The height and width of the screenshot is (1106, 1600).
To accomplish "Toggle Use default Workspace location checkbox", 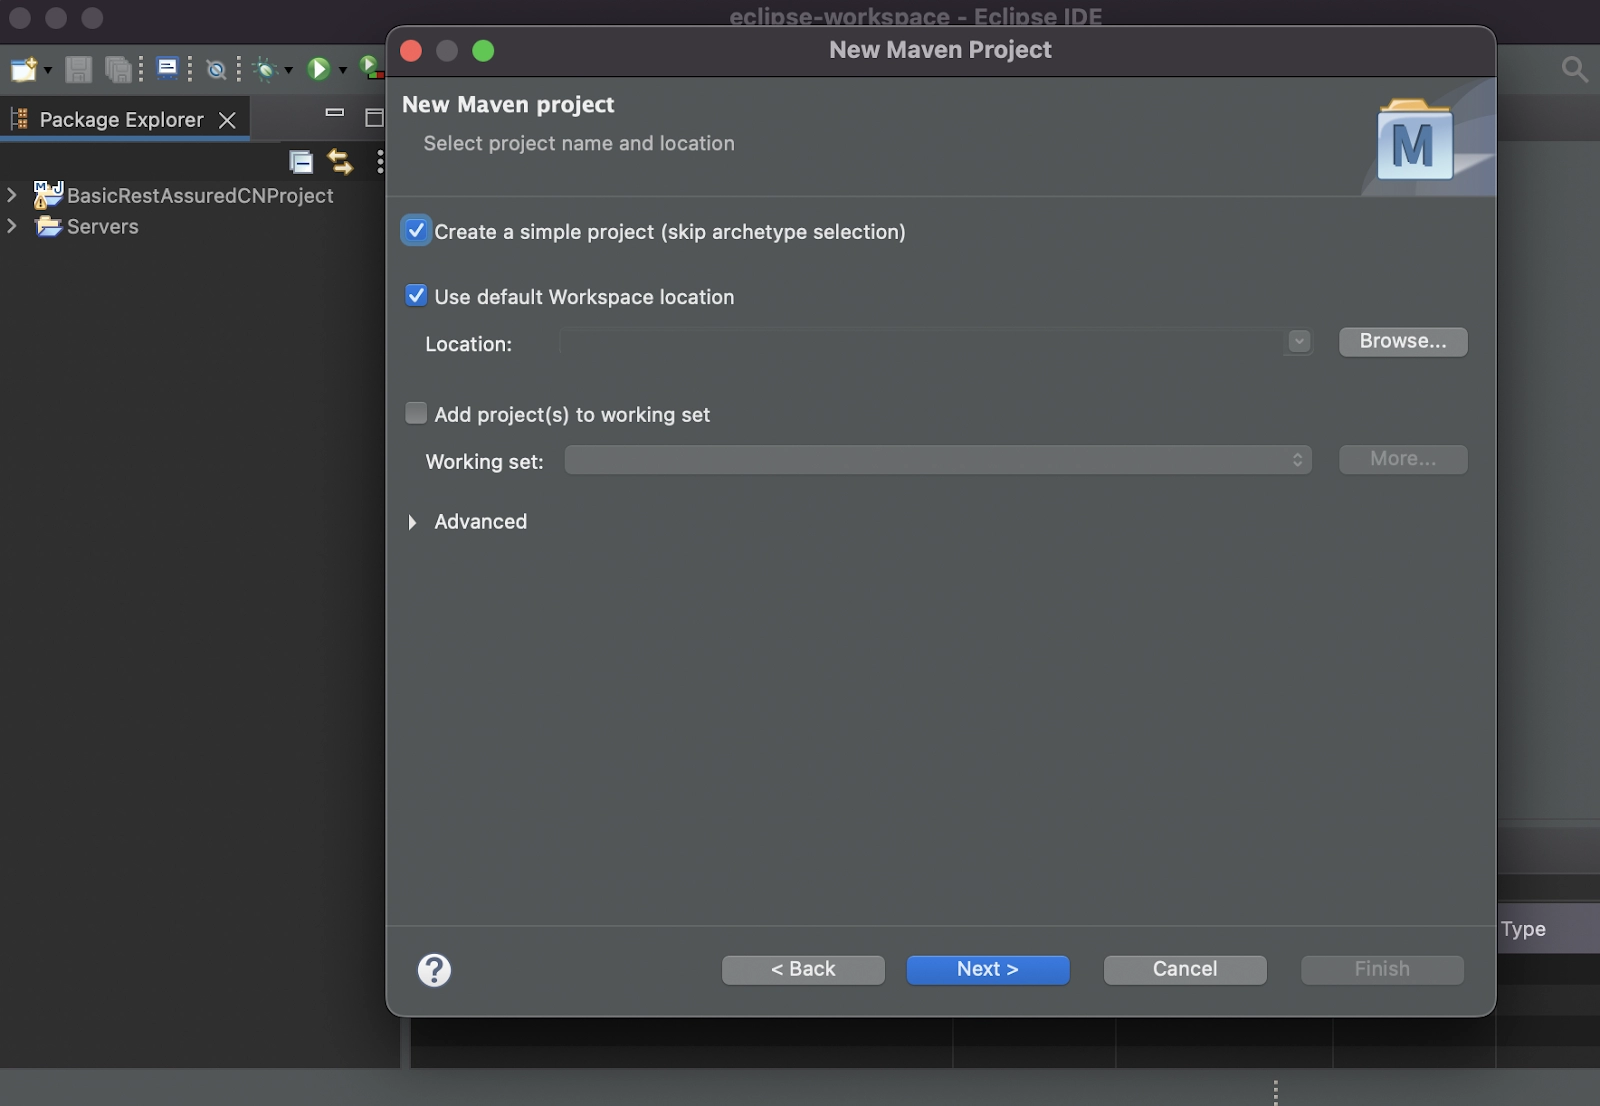I will click(x=416, y=296).
